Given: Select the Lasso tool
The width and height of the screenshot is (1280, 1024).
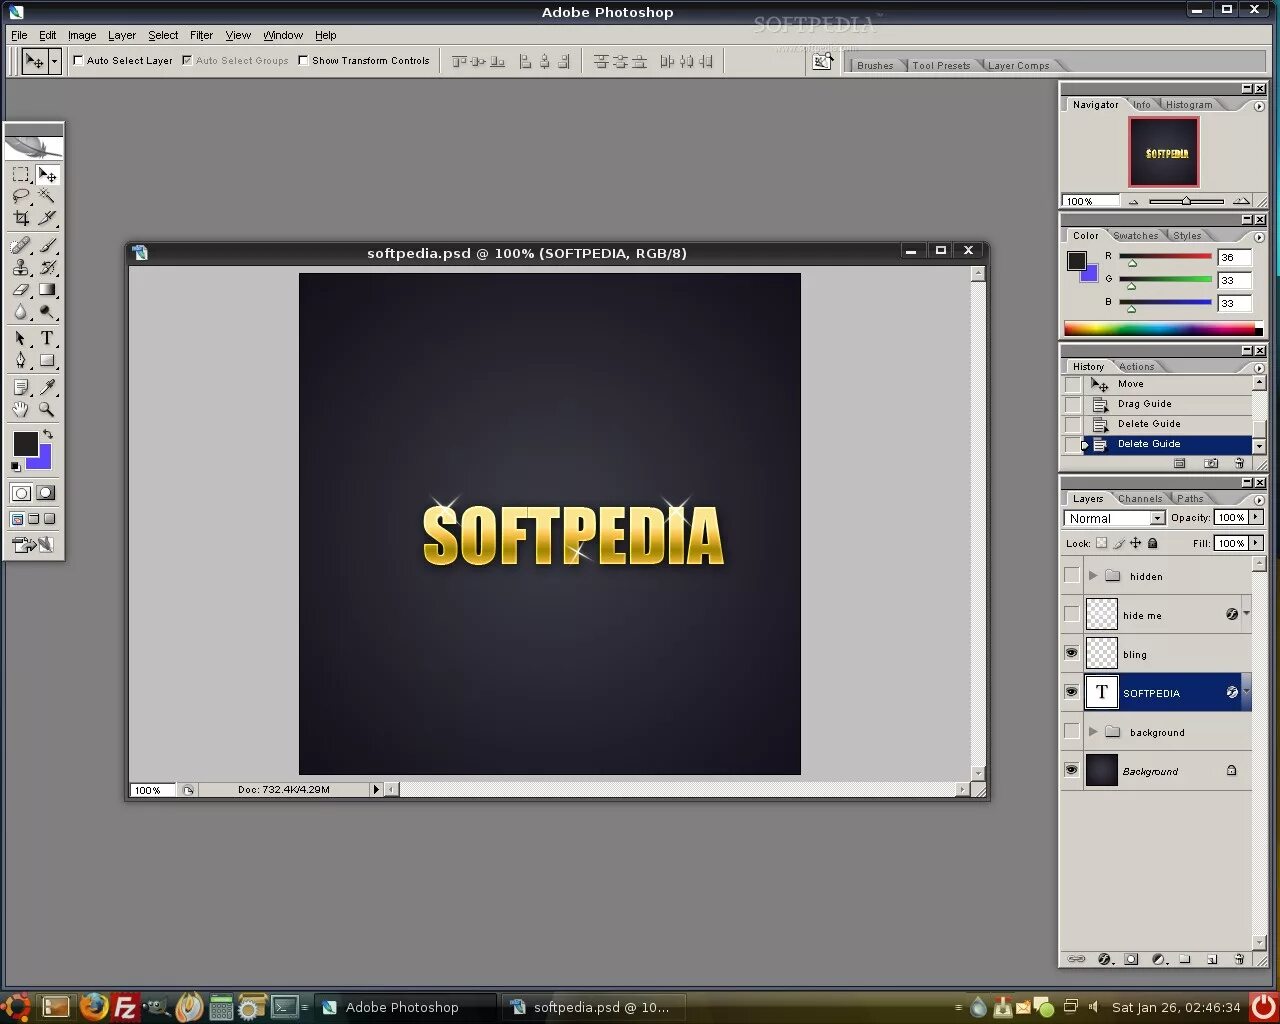Looking at the screenshot, I should [x=21, y=196].
